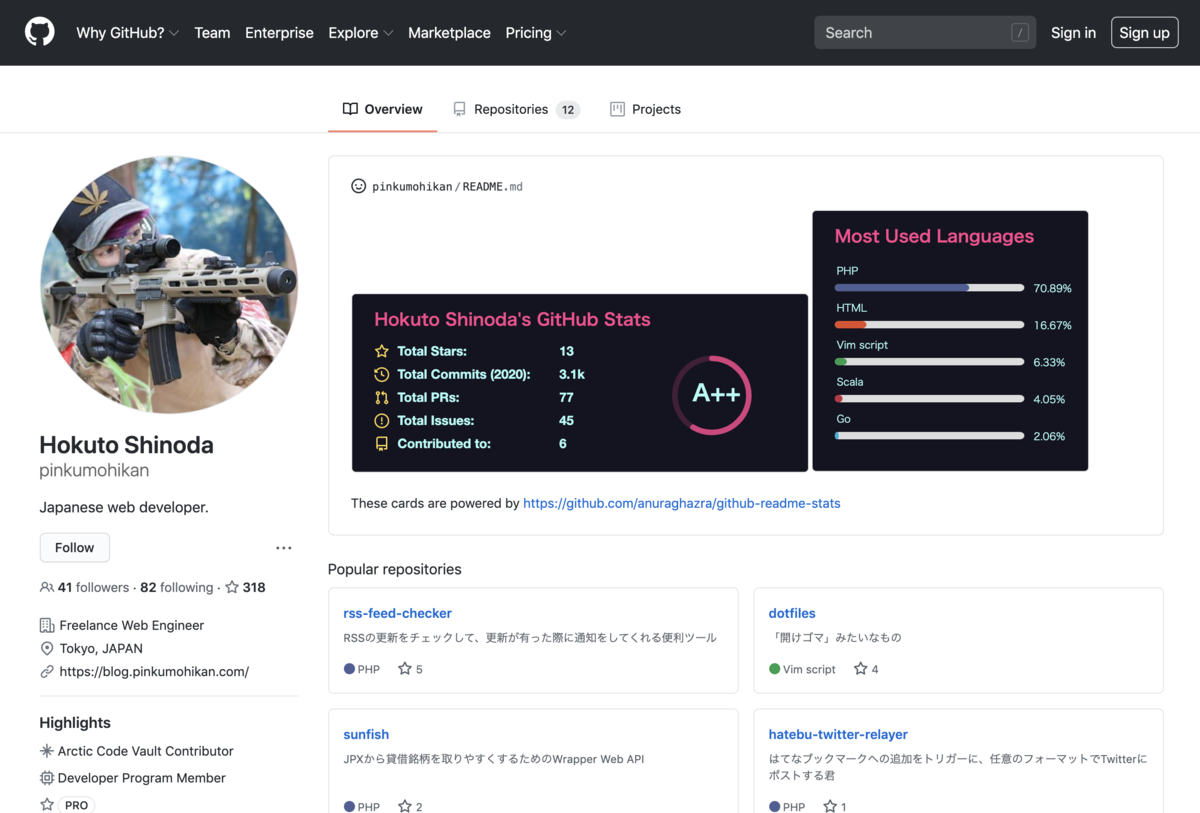This screenshot has height=813, width=1200.
Task: Click the link chain icon beside blog URL
Action: 47,671
